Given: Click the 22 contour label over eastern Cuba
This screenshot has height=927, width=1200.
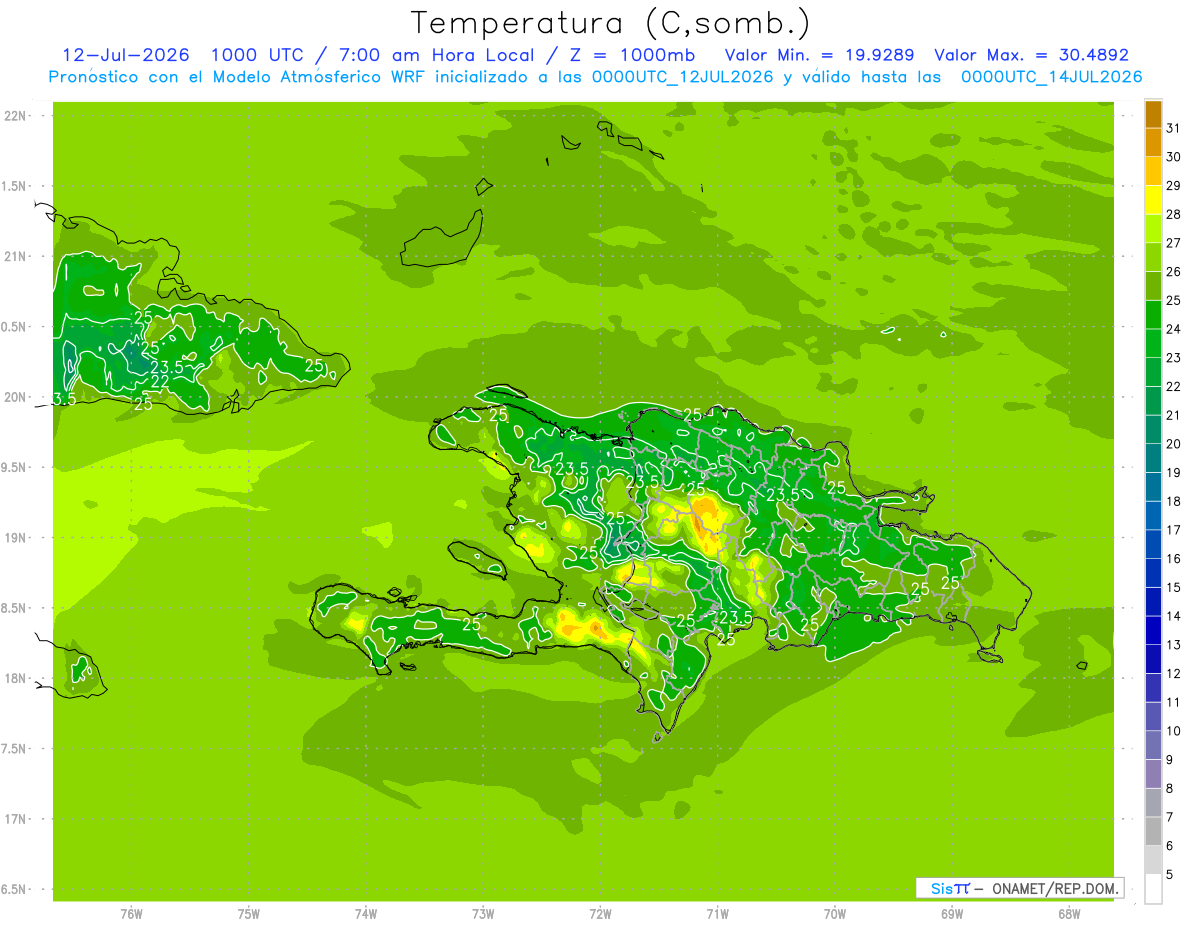Looking at the screenshot, I should pyautogui.click(x=160, y=381).
